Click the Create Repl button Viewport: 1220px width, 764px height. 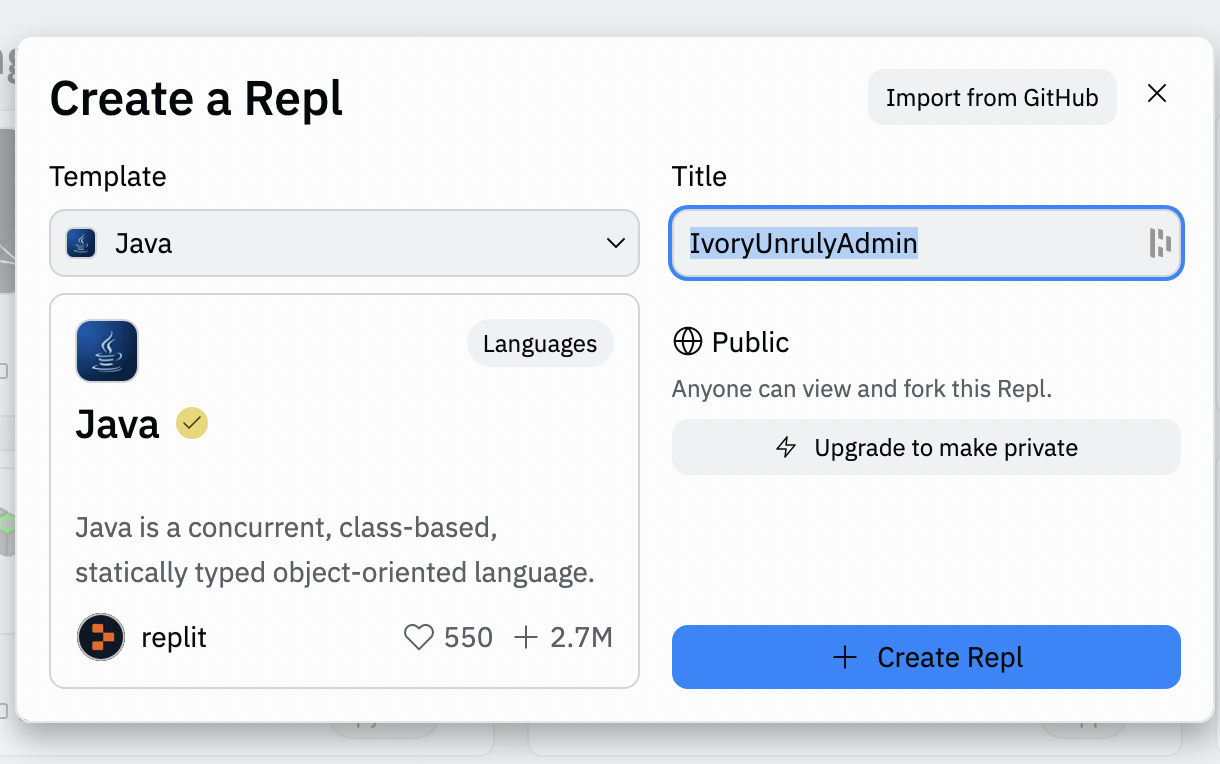tap(926, 657)
